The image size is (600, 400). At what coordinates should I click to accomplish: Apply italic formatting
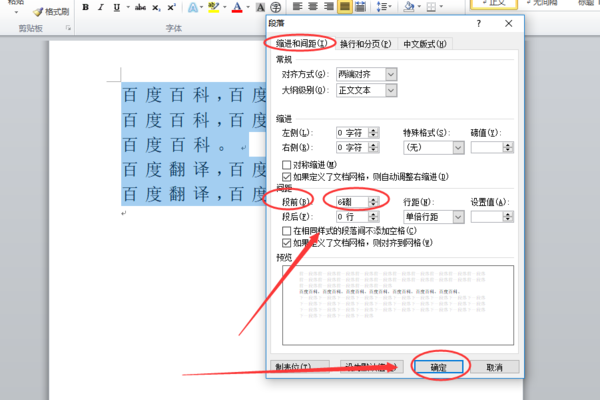tap(101, 7)
